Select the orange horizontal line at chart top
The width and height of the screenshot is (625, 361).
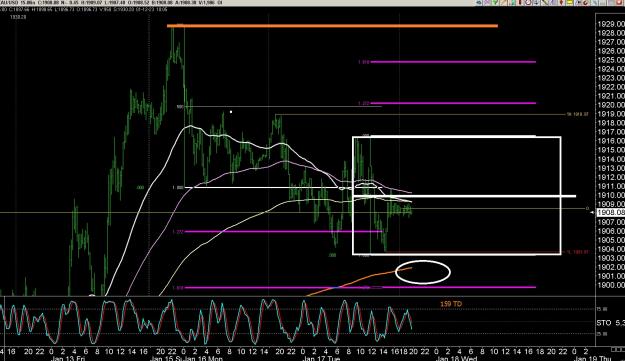pyautogui.click(x=332, y=26)
